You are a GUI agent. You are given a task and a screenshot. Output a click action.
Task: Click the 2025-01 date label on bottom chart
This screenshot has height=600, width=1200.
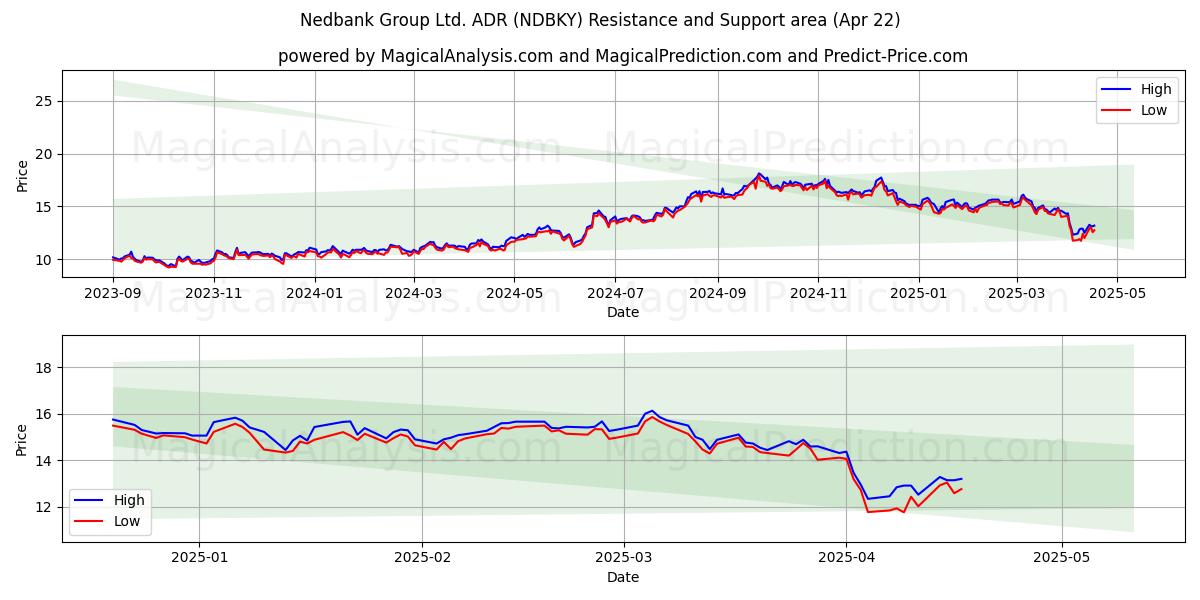(199, 557)
